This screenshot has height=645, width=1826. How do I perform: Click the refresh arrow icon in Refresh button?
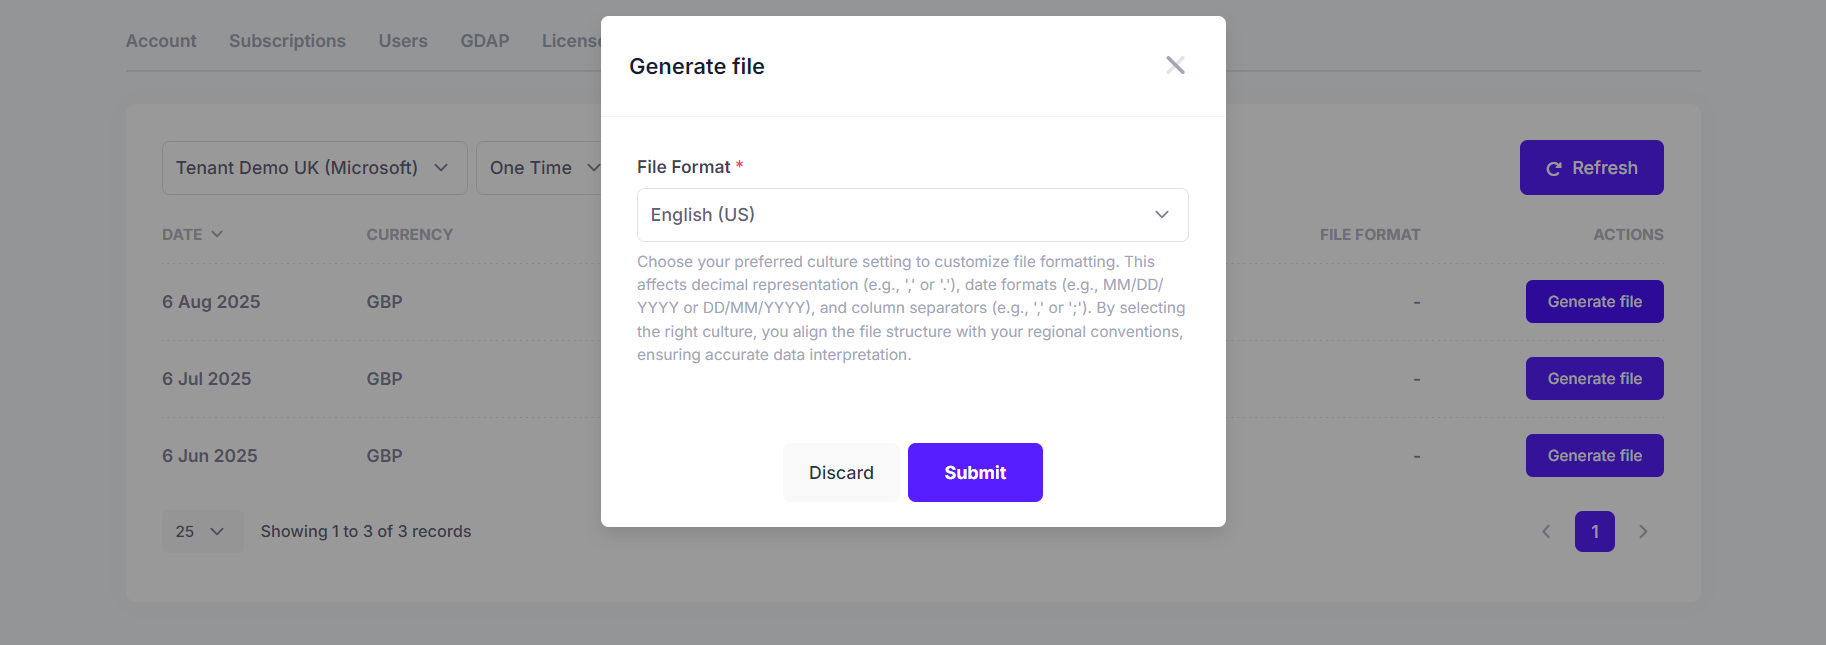1553,169
